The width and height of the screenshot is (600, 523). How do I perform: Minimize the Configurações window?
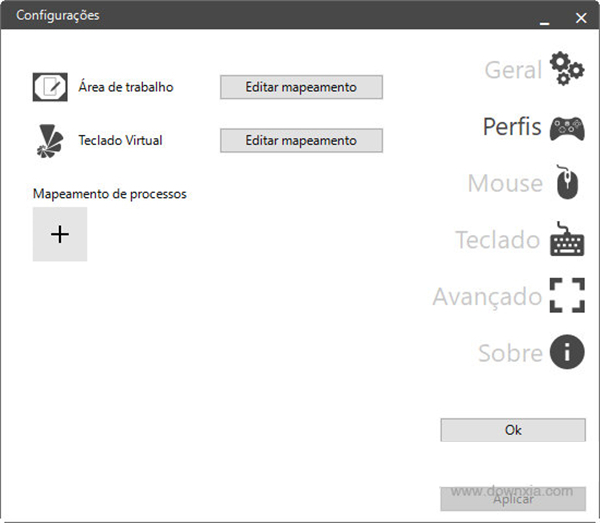coord(545,18)
